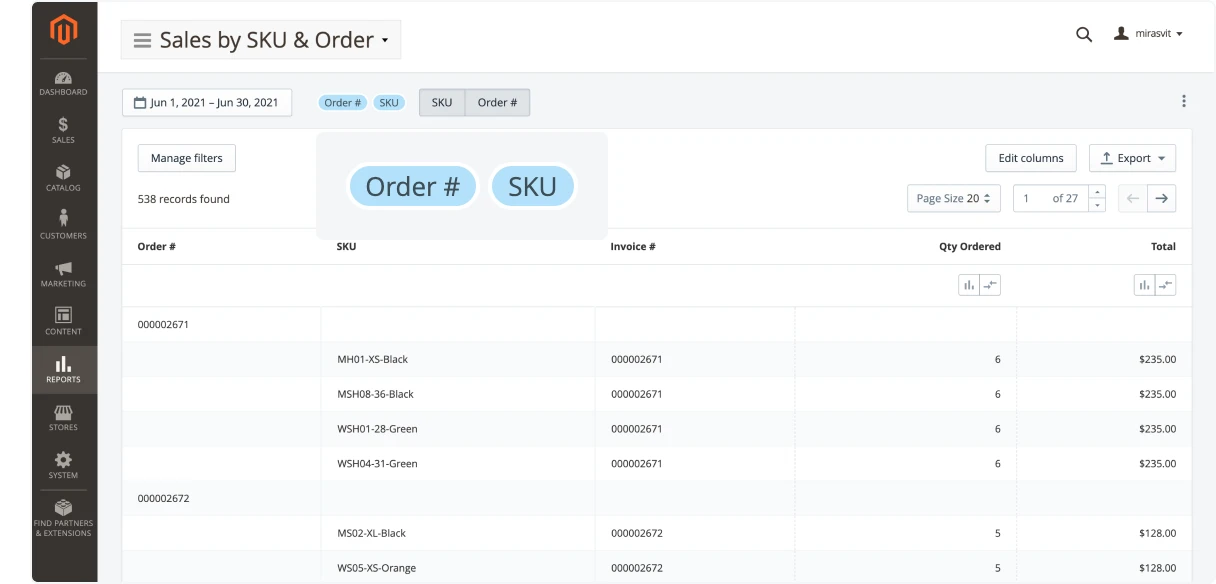Viewport: 1216px width, 584px height.
Task: Click the Manage filters button
Action: (186, 157)
